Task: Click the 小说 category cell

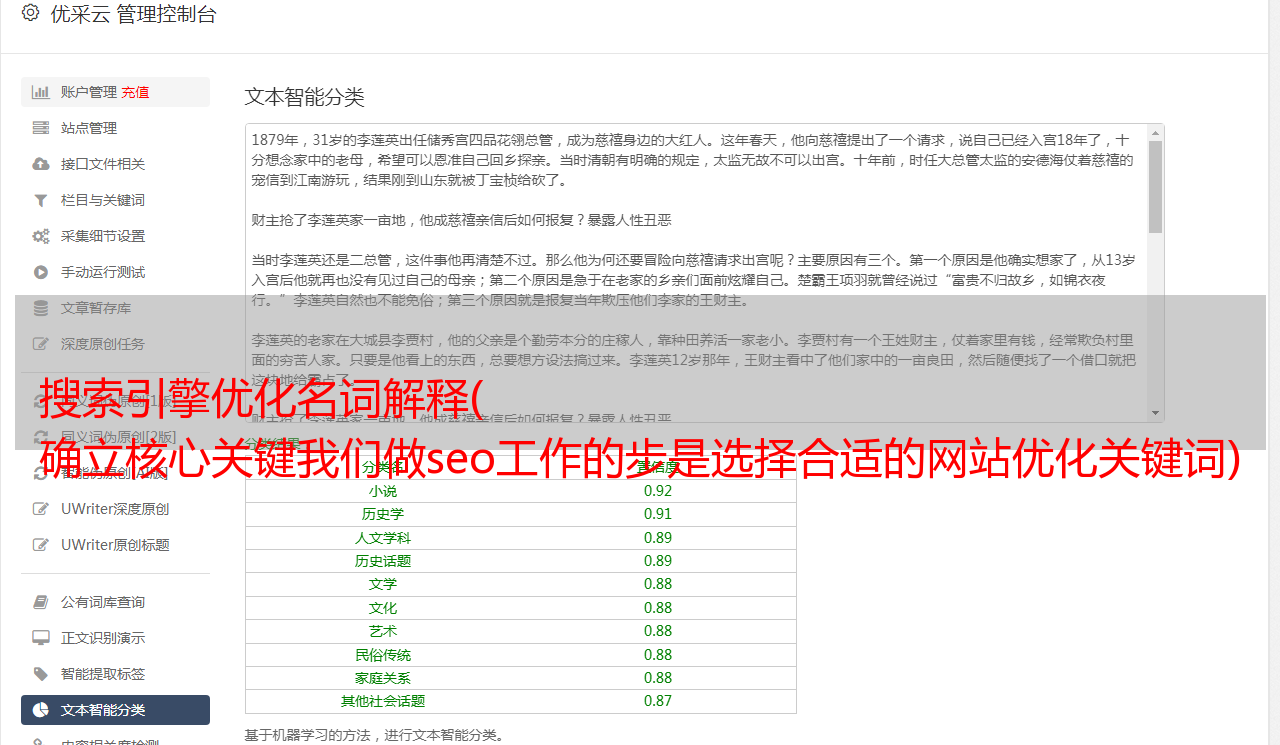Action: [383, 491]
